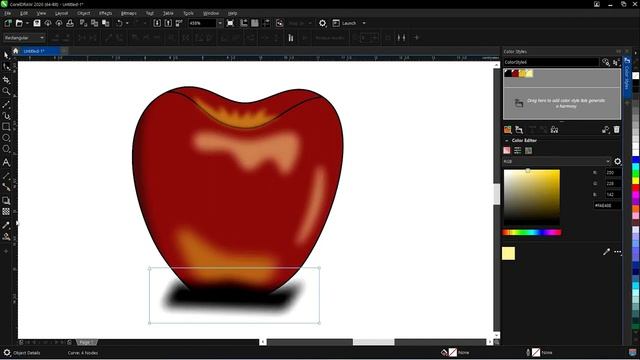Select the Crop tool

click(6, 80)
